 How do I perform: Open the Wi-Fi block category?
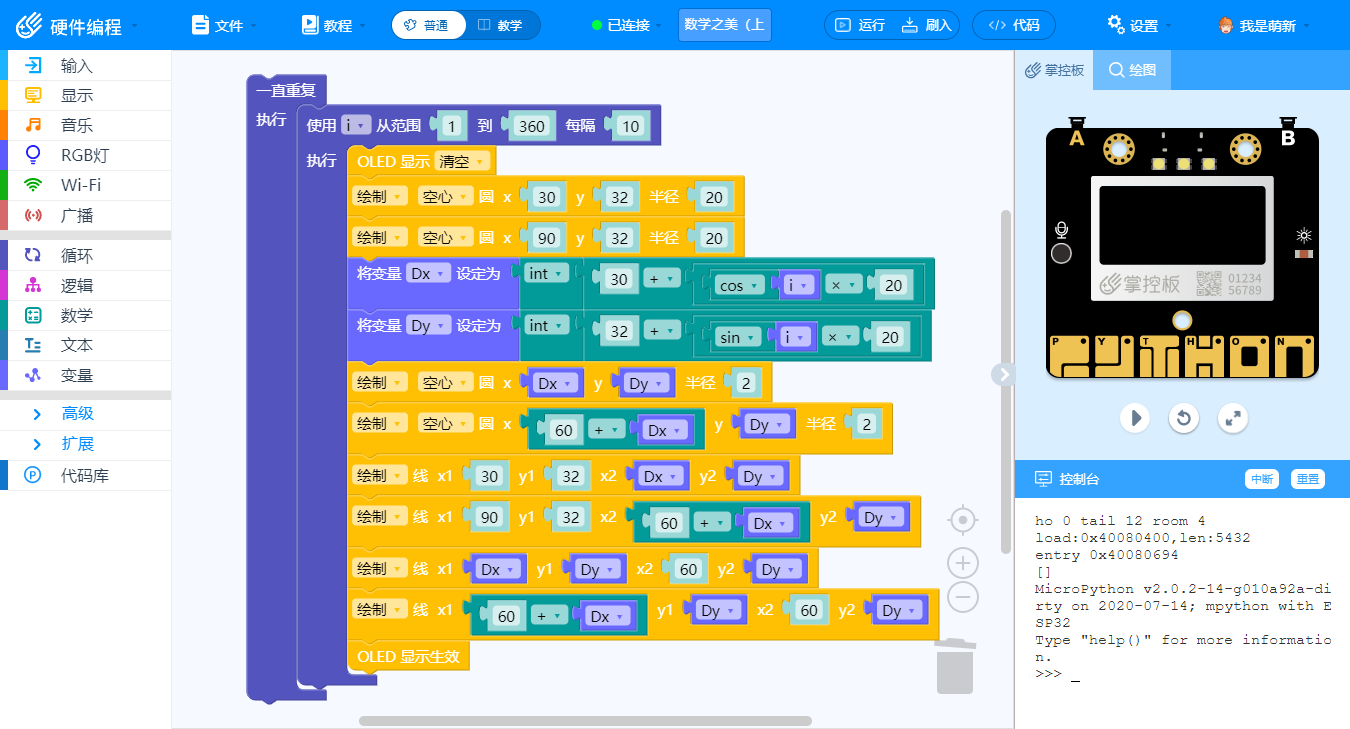pos(85,185)
